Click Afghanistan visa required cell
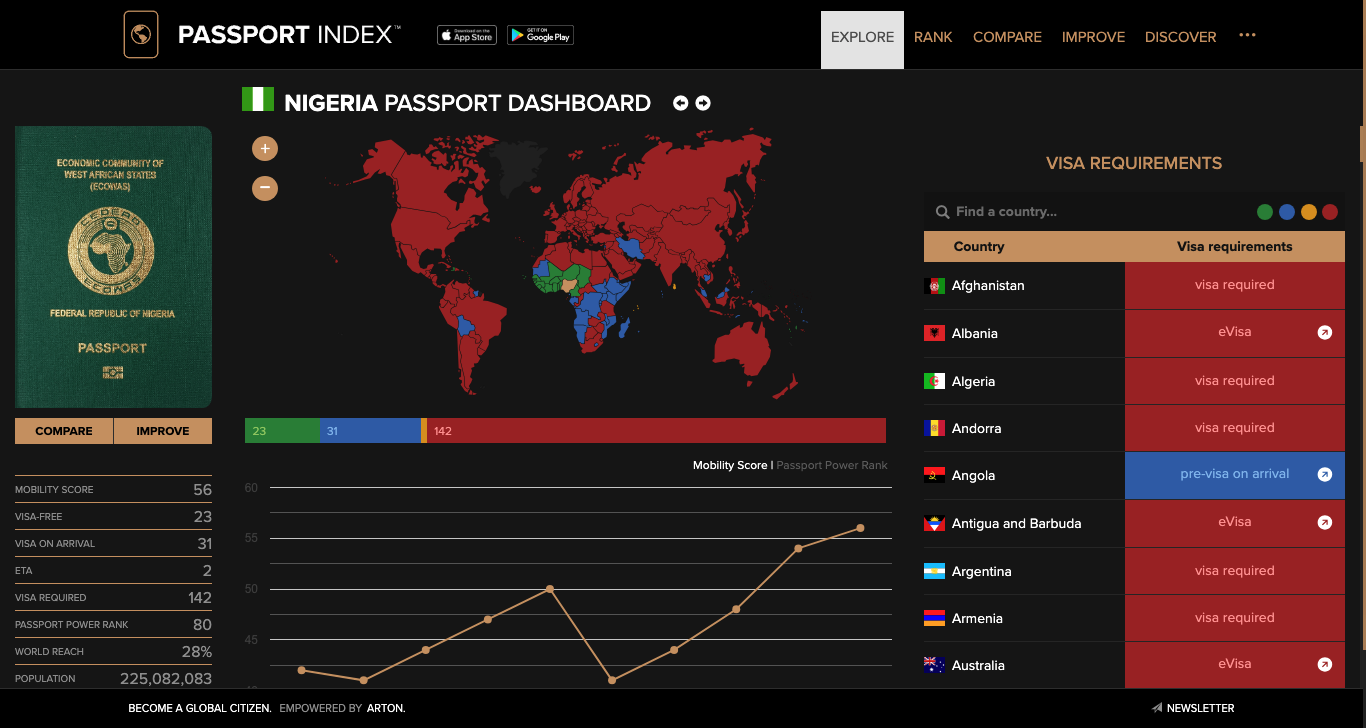Viewport: 1366px width, 728px height. 1235,285
